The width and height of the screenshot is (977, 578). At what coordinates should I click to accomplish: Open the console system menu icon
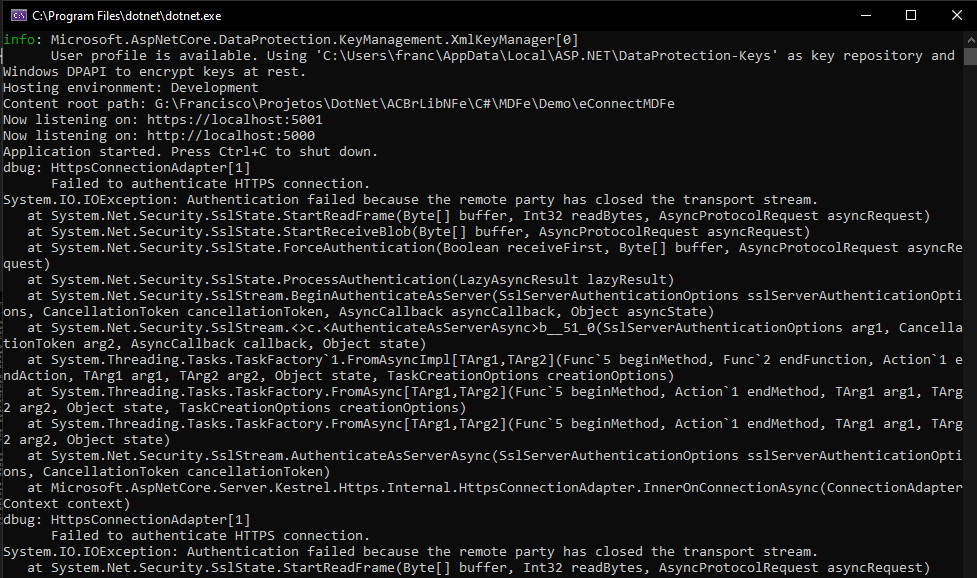pyautogui.click(x=19, y=16)
